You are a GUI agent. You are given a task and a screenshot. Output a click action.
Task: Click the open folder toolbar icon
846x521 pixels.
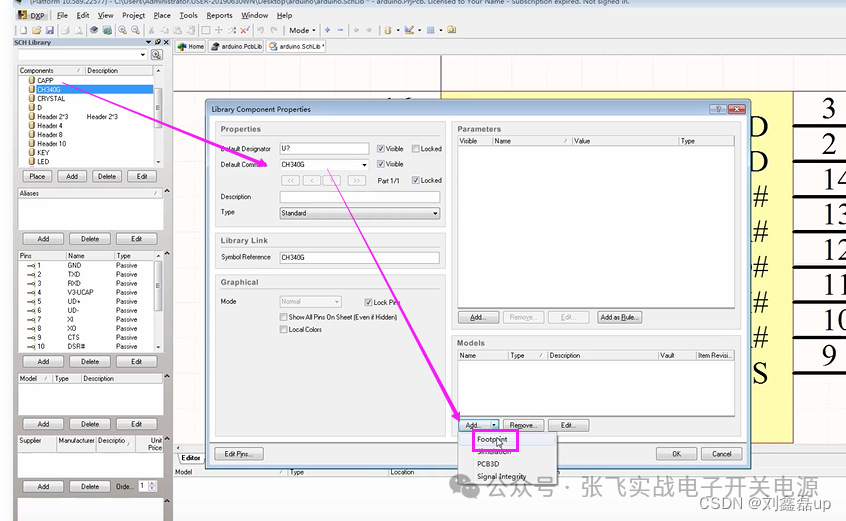(36, 30)
